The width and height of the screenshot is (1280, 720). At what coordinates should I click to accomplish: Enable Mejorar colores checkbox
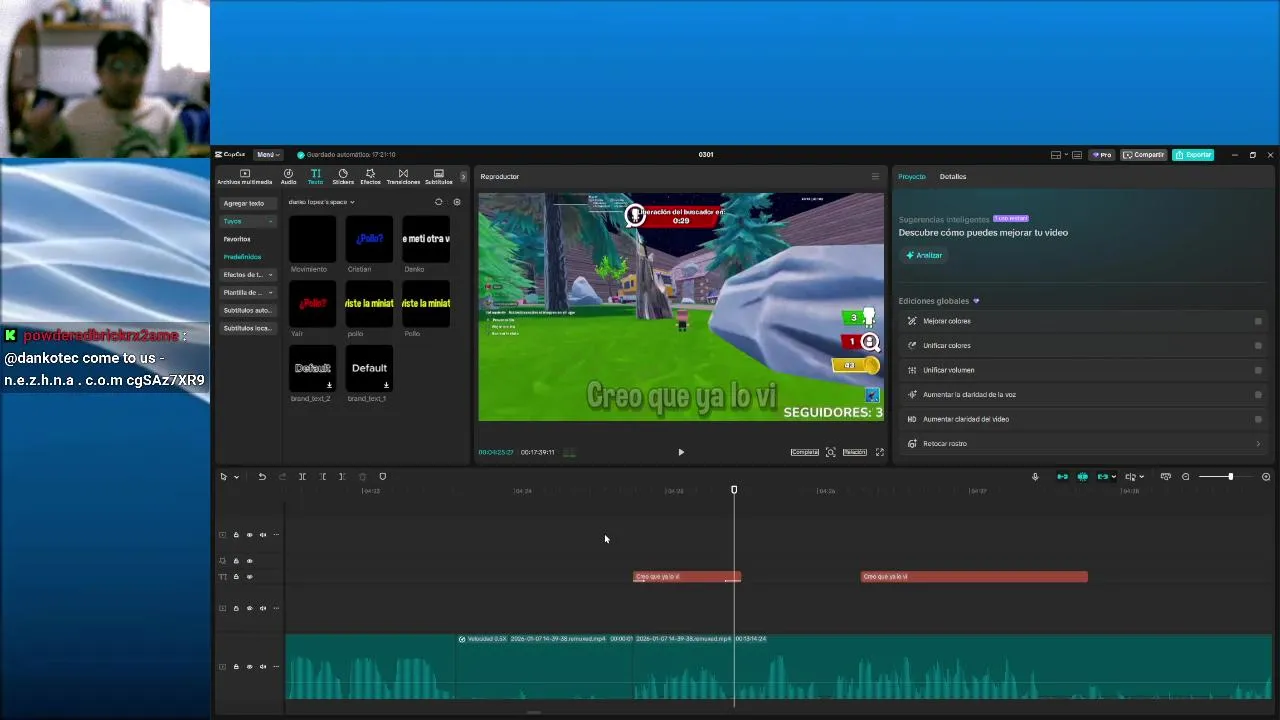1258,321
